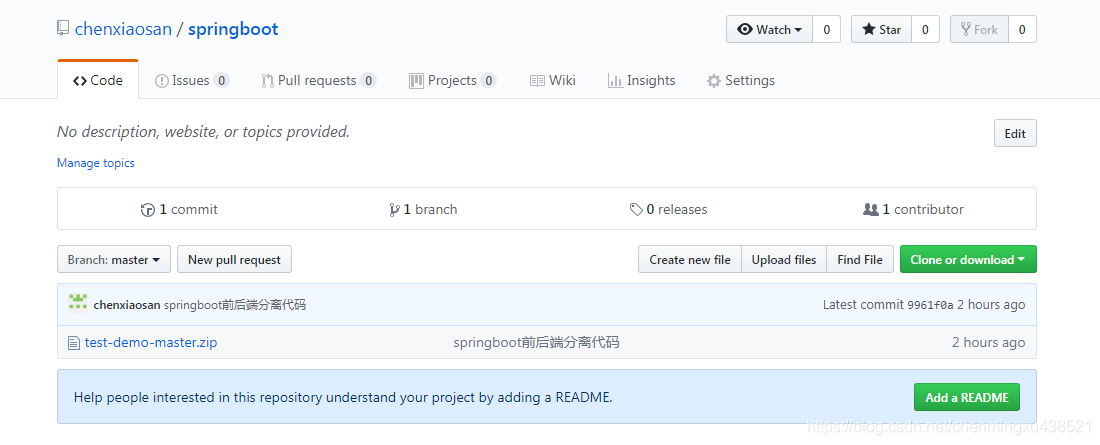Viewport: 1100px width, 445px height.
Task: Click the code brackets icon on Code tab
Action: coord(79,81)
